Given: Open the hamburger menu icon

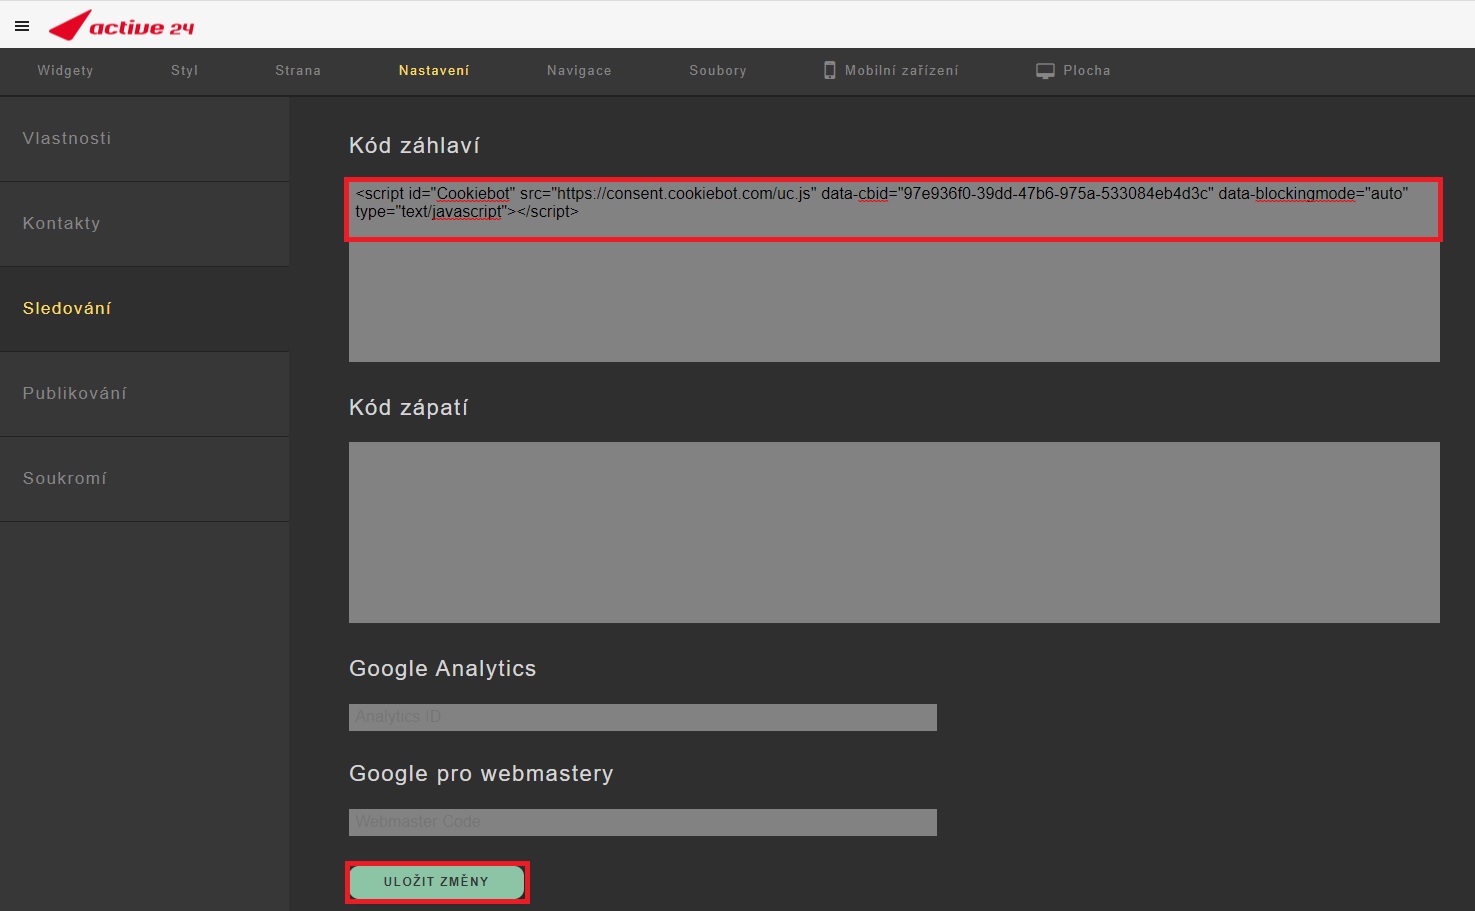Looking at the screenshot, I should pyautogui.click(x=22, y=26).
